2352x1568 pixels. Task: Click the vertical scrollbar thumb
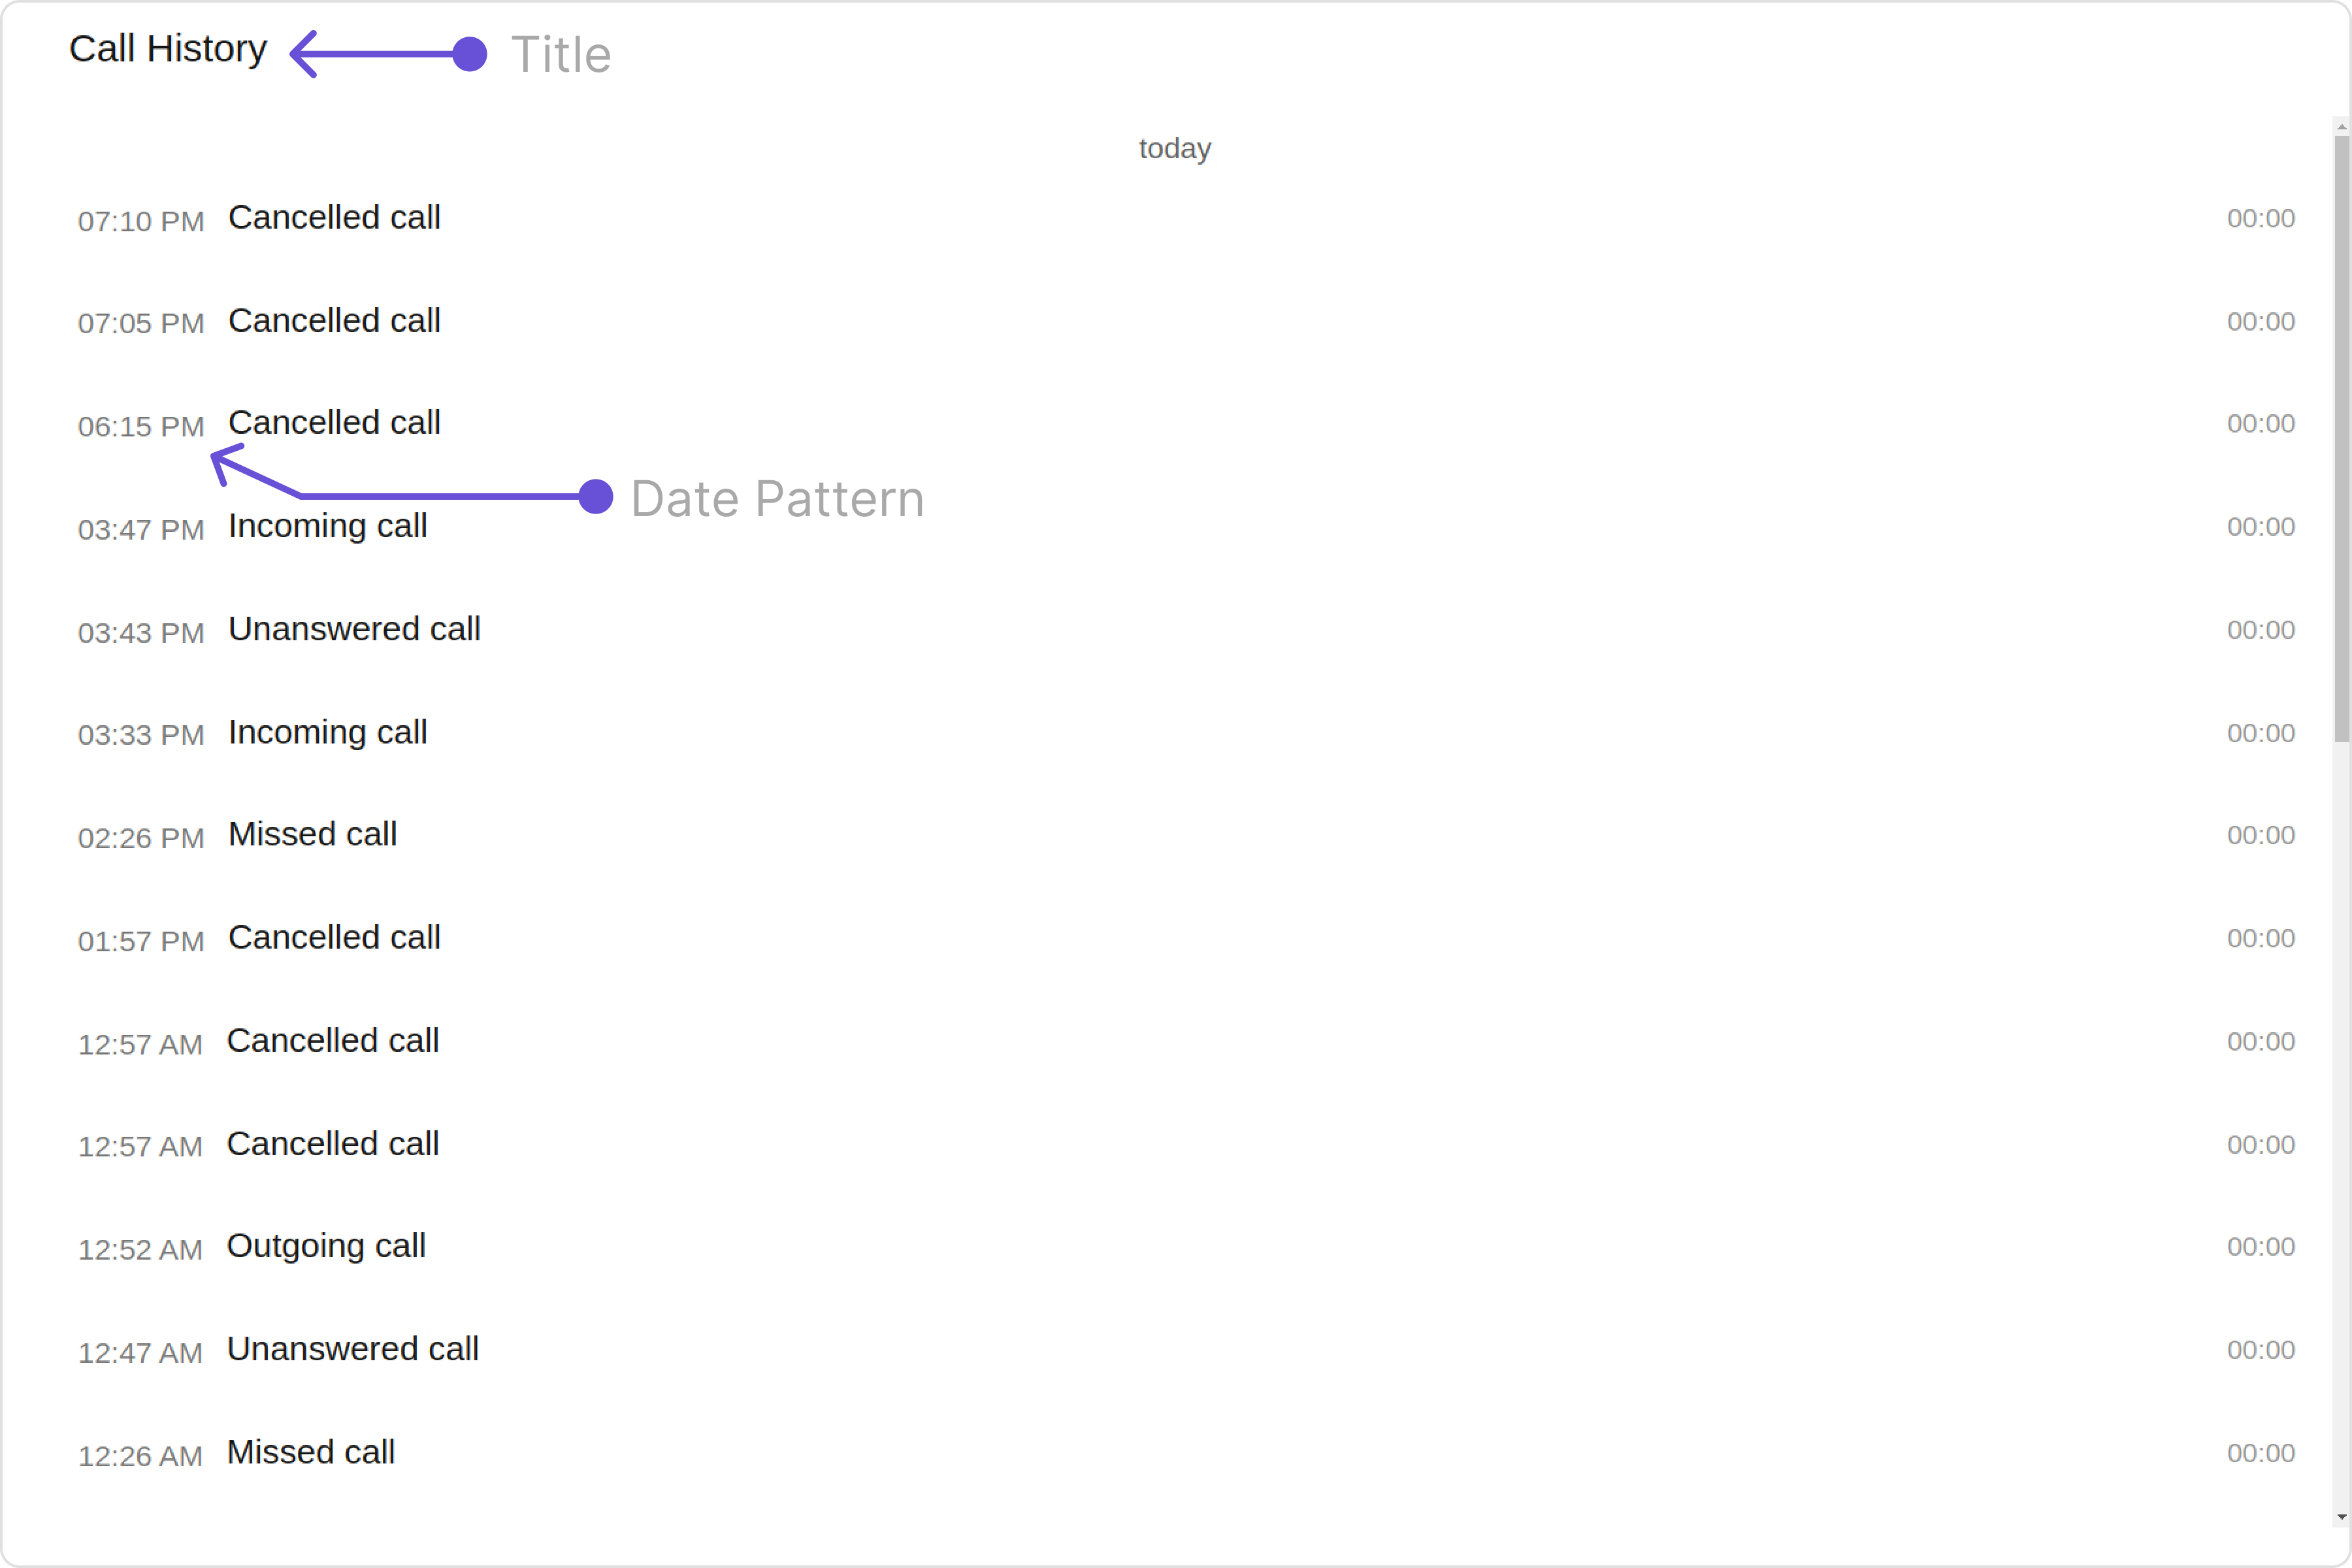2341,439
